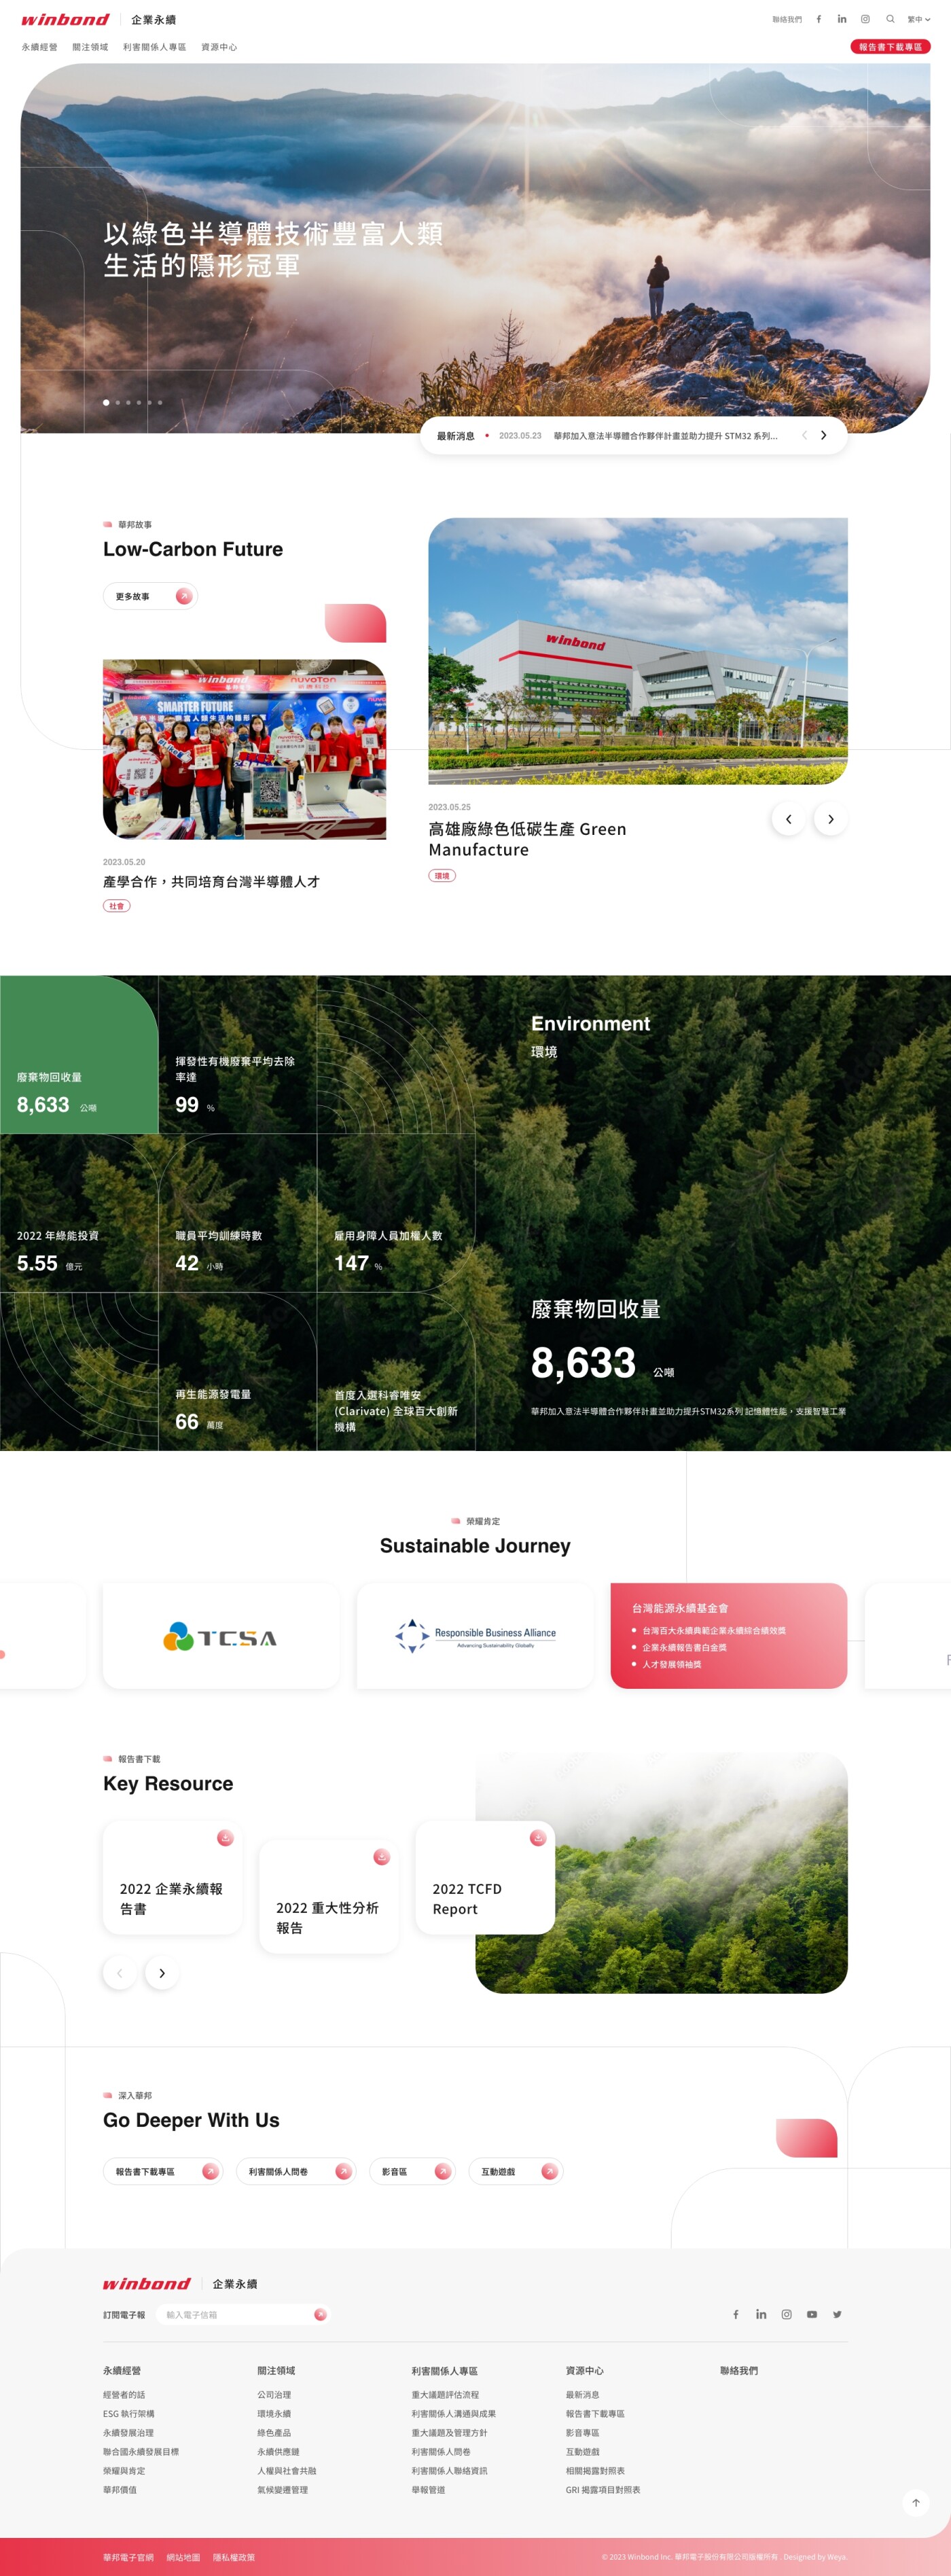Click 聯絡我們 link in top header
This screenshot has height=2576, width=951.
tap(787, 19)
